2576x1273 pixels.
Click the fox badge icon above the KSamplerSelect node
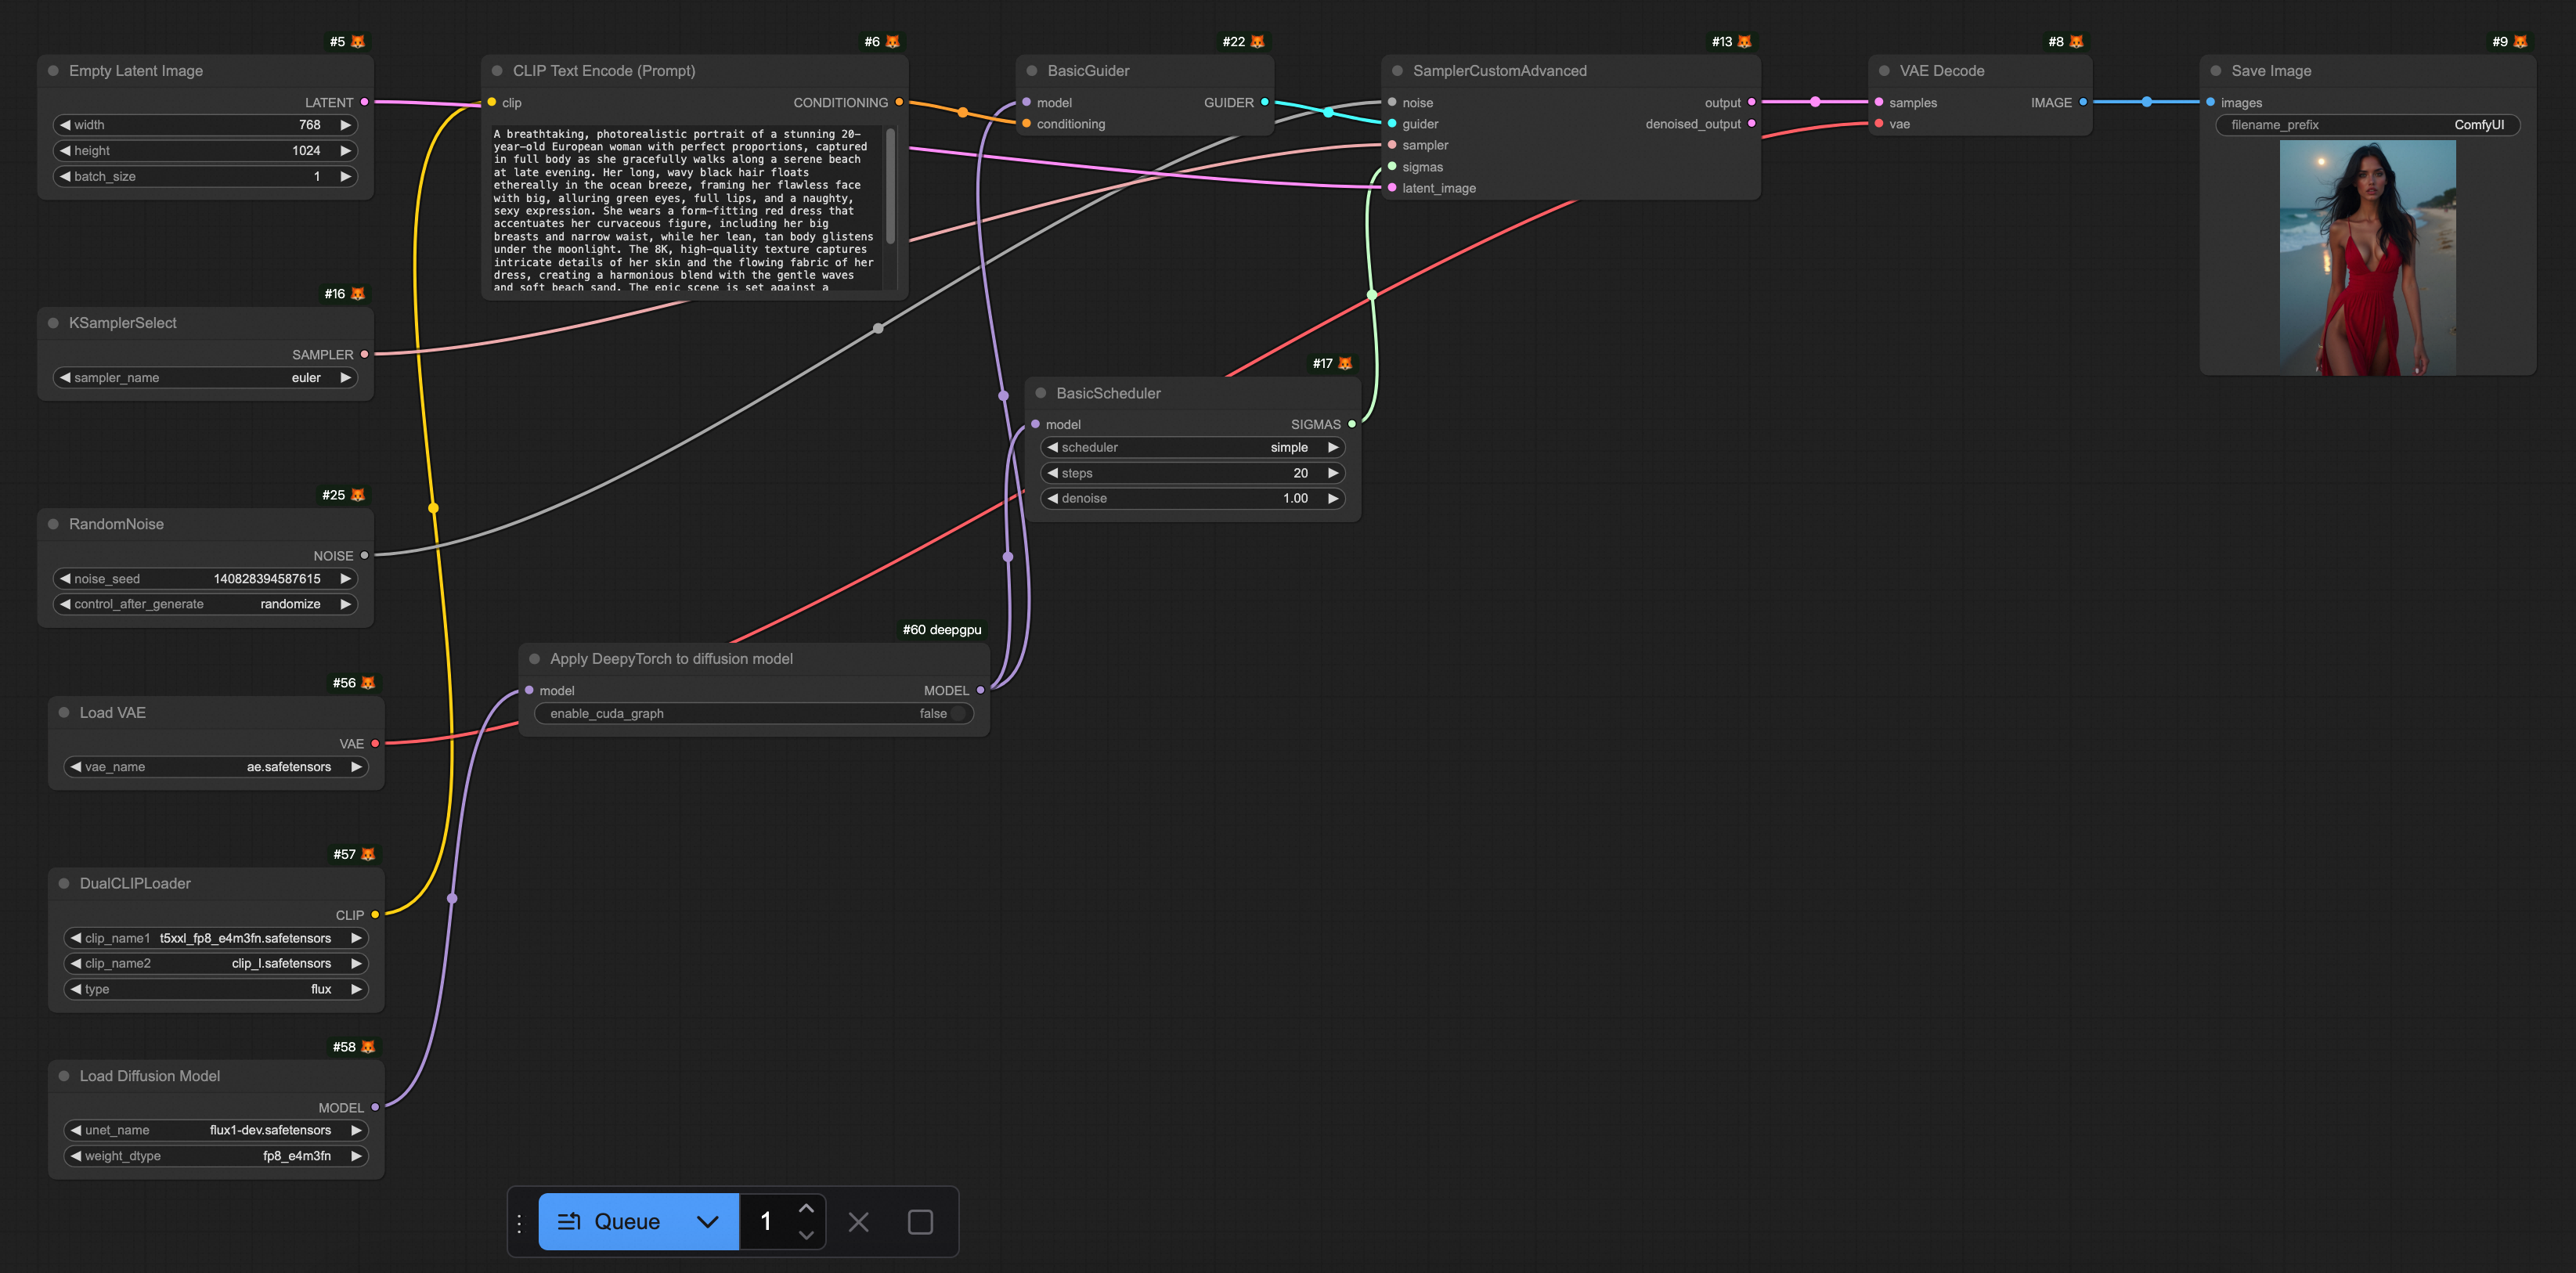pyautogui.click(x=358, y=294)
